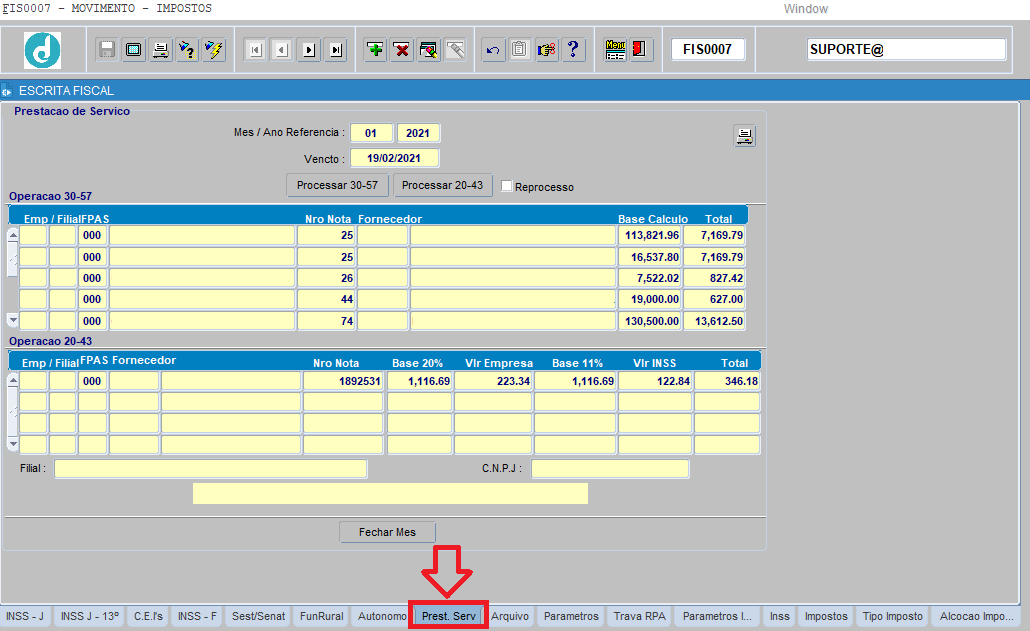The height and width of the screenshot is (631, 1030).
Task: Click the printer icon beside reference date
Action: [744, 137]
